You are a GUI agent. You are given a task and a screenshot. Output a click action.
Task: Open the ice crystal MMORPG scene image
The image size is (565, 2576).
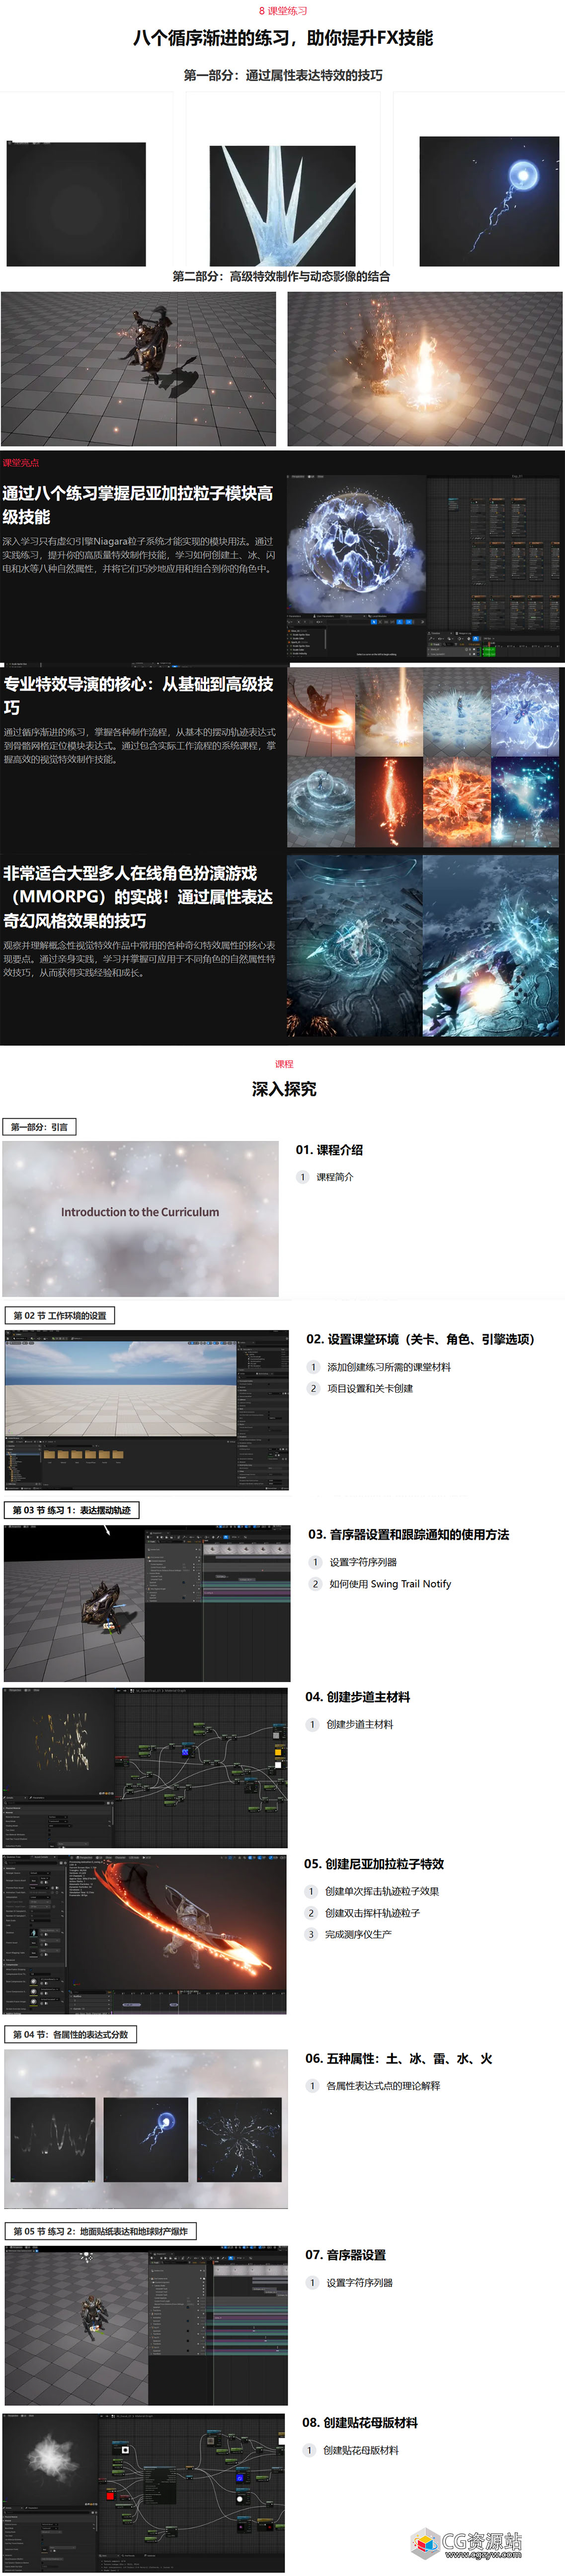423,946
